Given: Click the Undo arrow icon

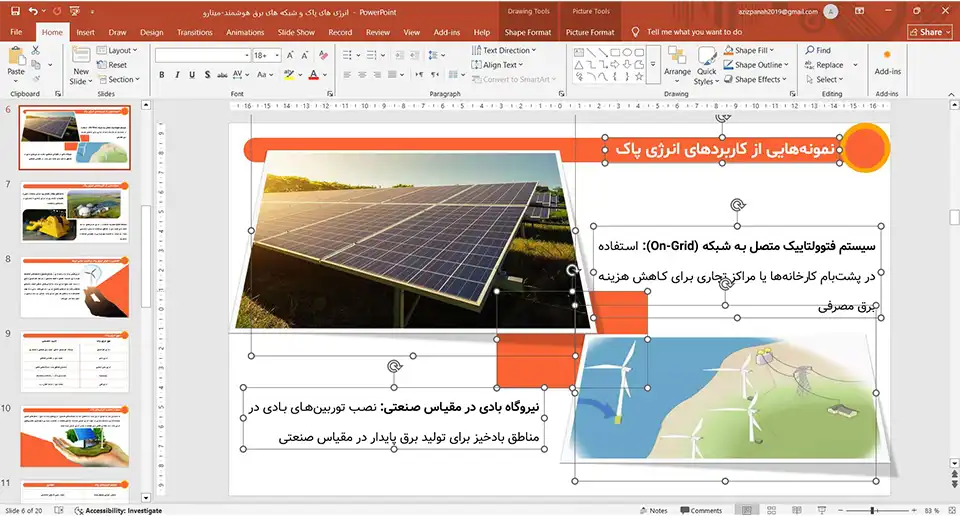Looking at the screenshot, I should (33, 11).
